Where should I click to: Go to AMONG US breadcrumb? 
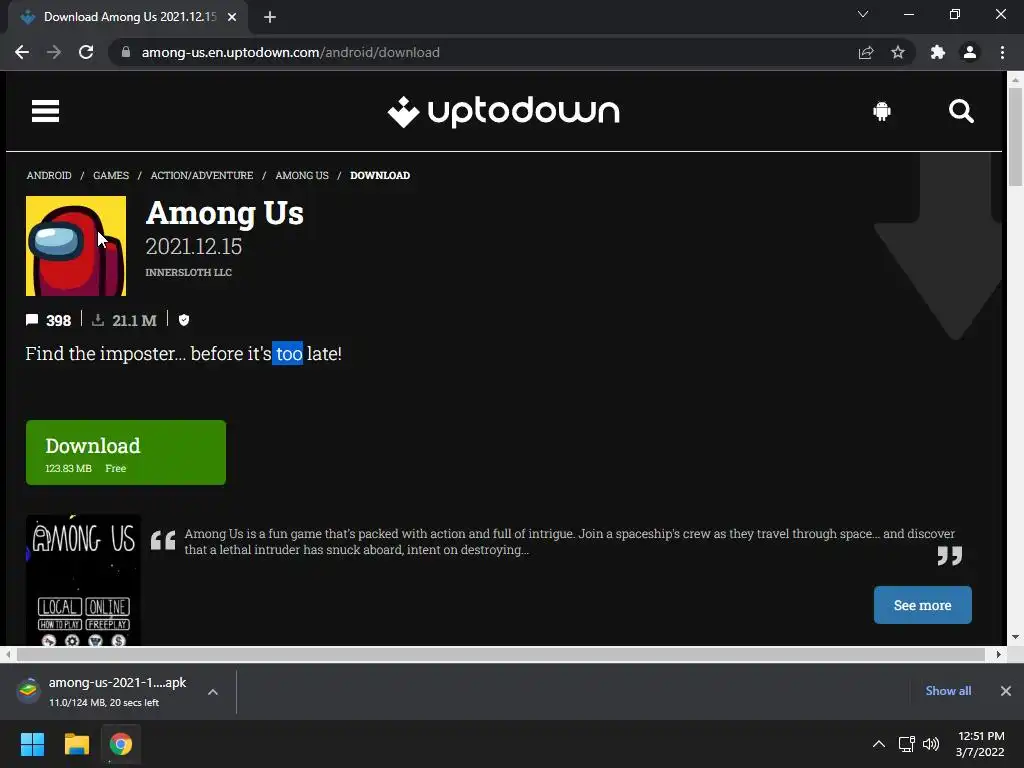302,175
